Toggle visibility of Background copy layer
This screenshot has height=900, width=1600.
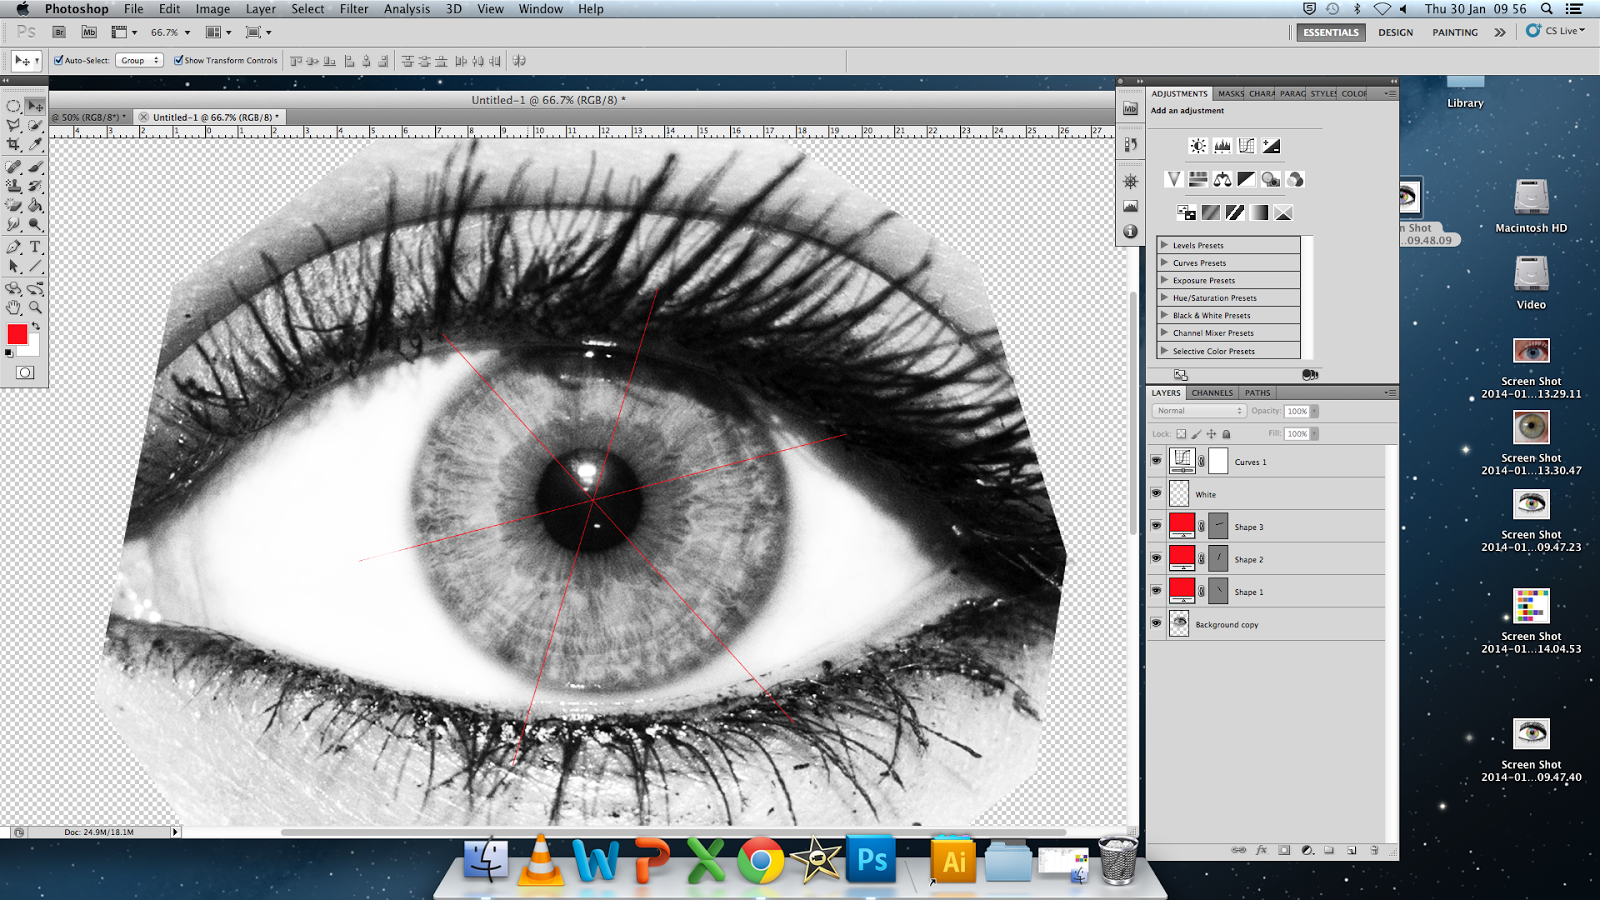1156,624
